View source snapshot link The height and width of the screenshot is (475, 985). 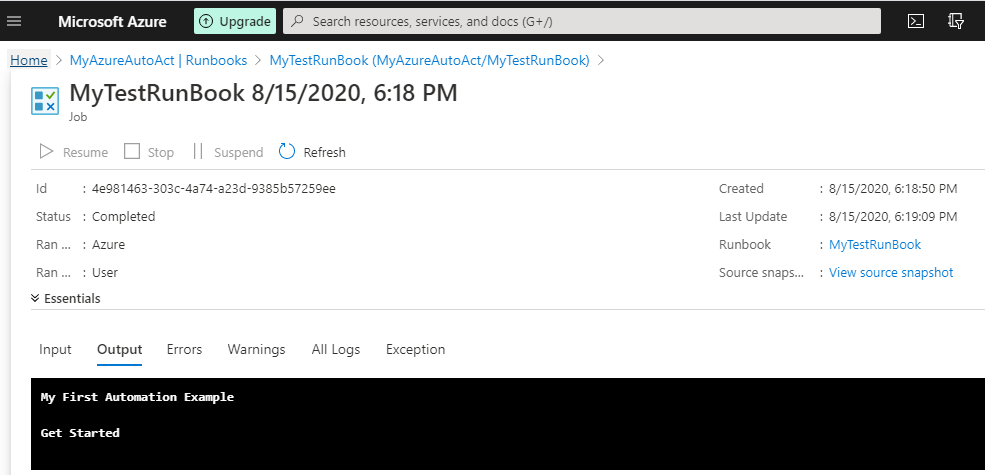pos(891,272)
